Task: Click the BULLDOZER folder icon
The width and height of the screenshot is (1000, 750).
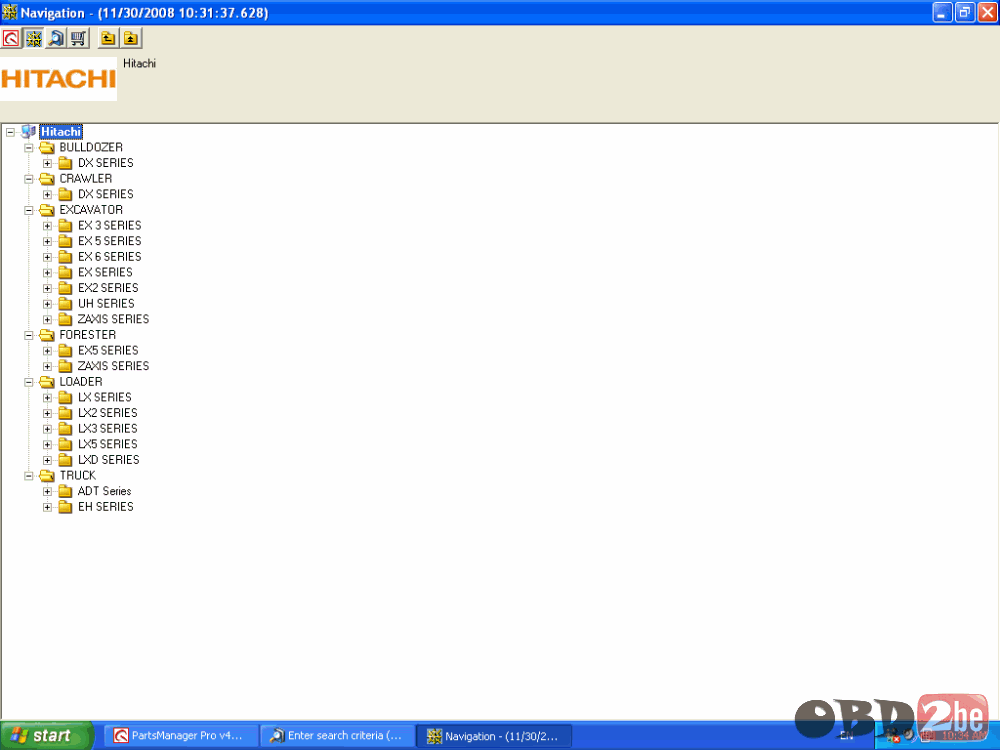Action: click(47, 147)
